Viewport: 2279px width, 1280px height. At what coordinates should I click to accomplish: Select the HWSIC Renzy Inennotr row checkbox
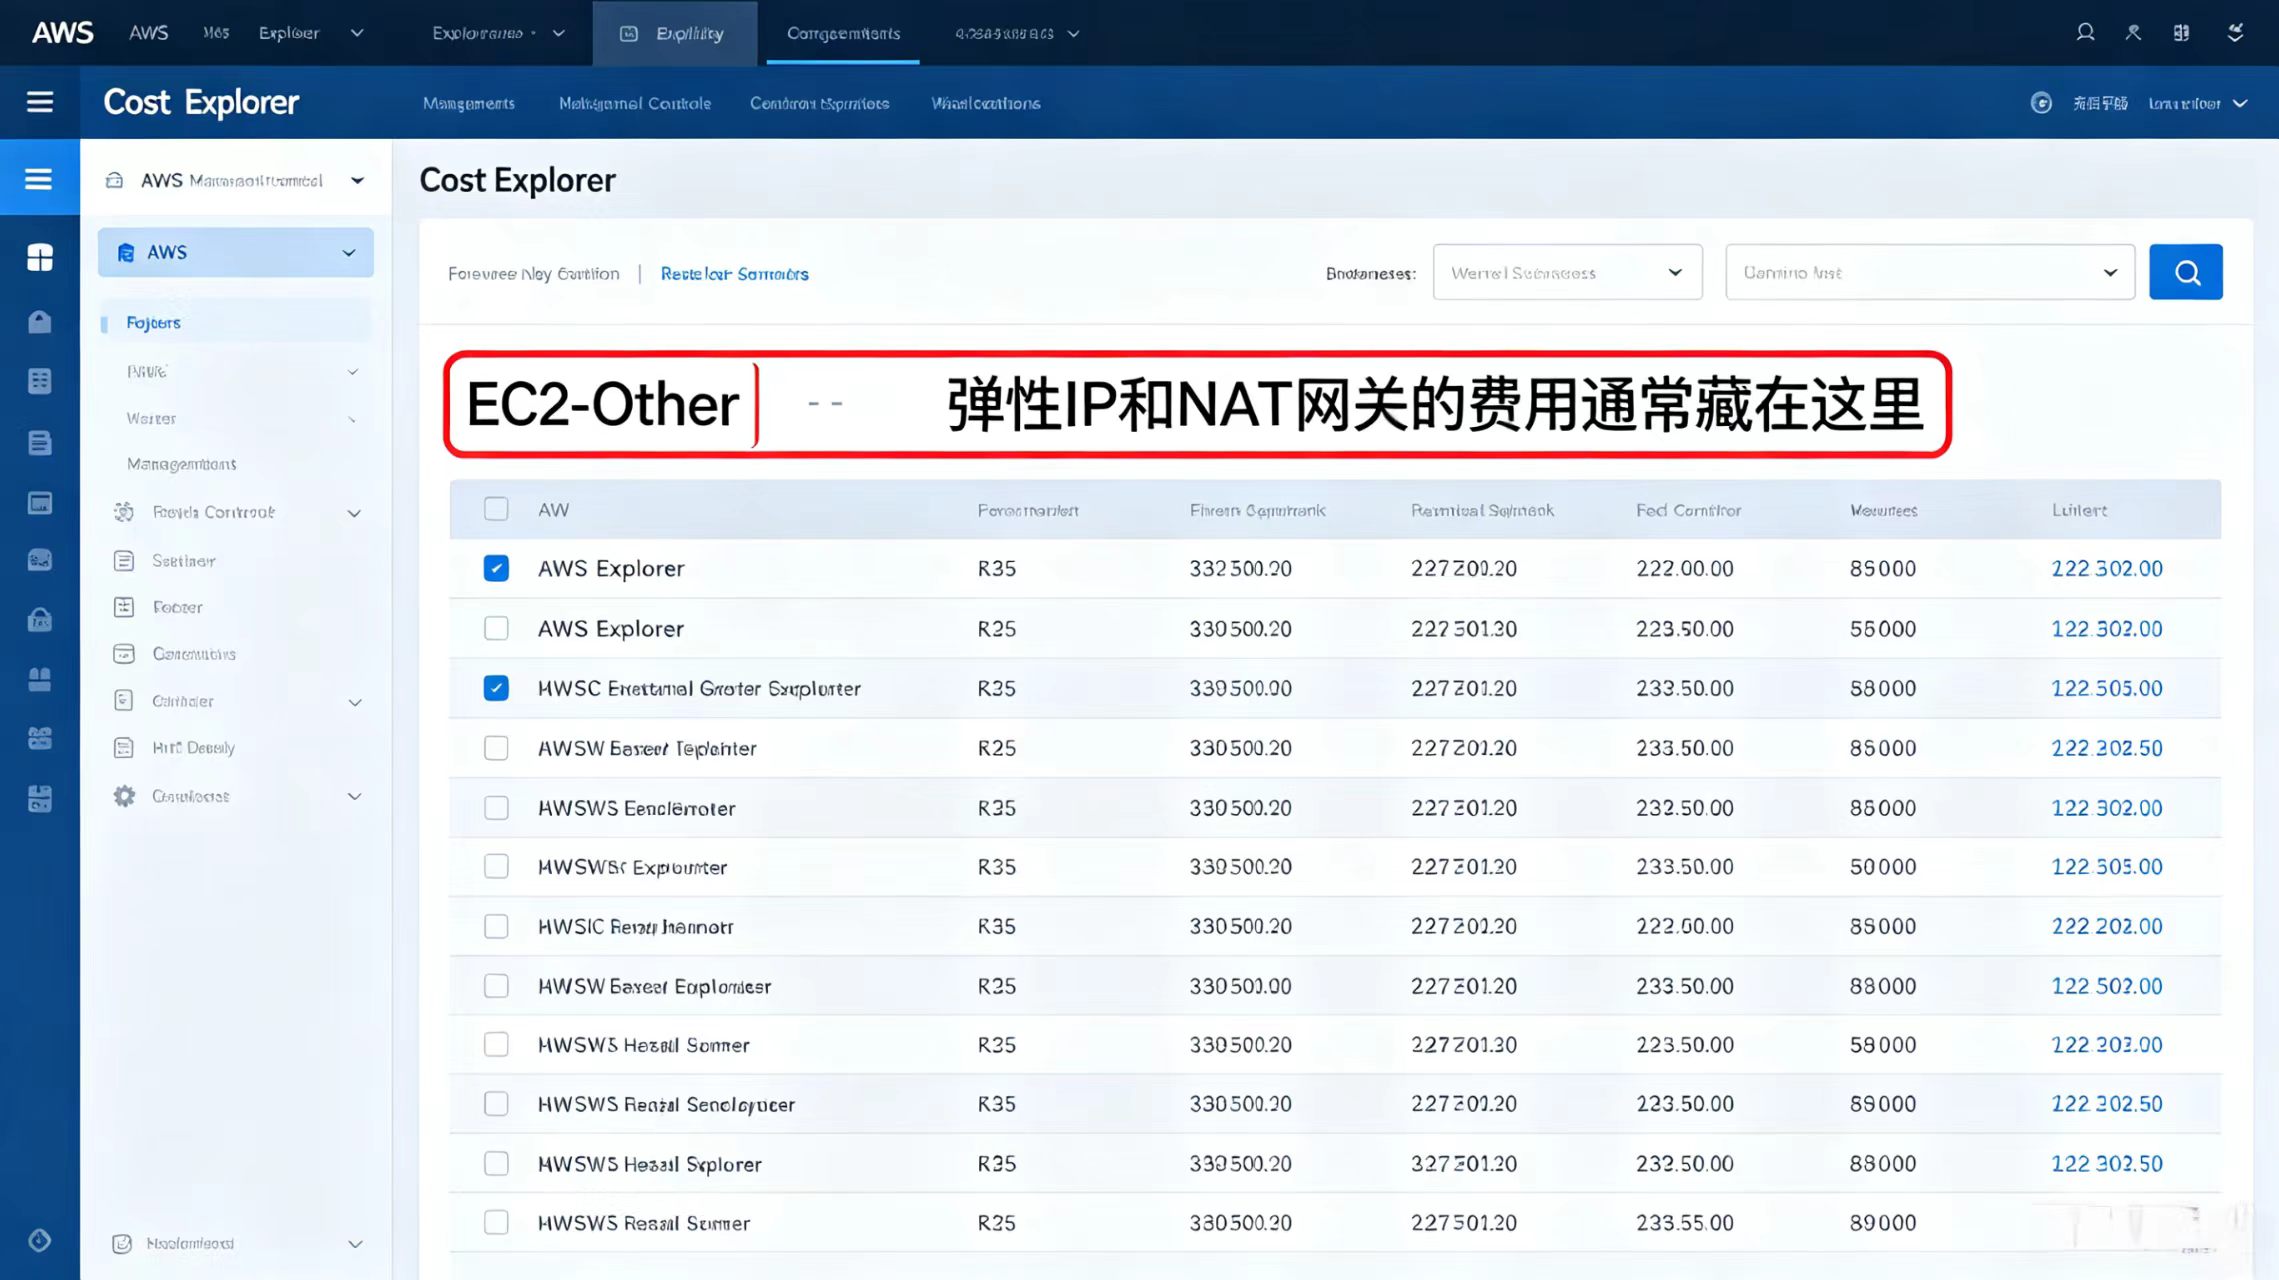tap(496, 926)
